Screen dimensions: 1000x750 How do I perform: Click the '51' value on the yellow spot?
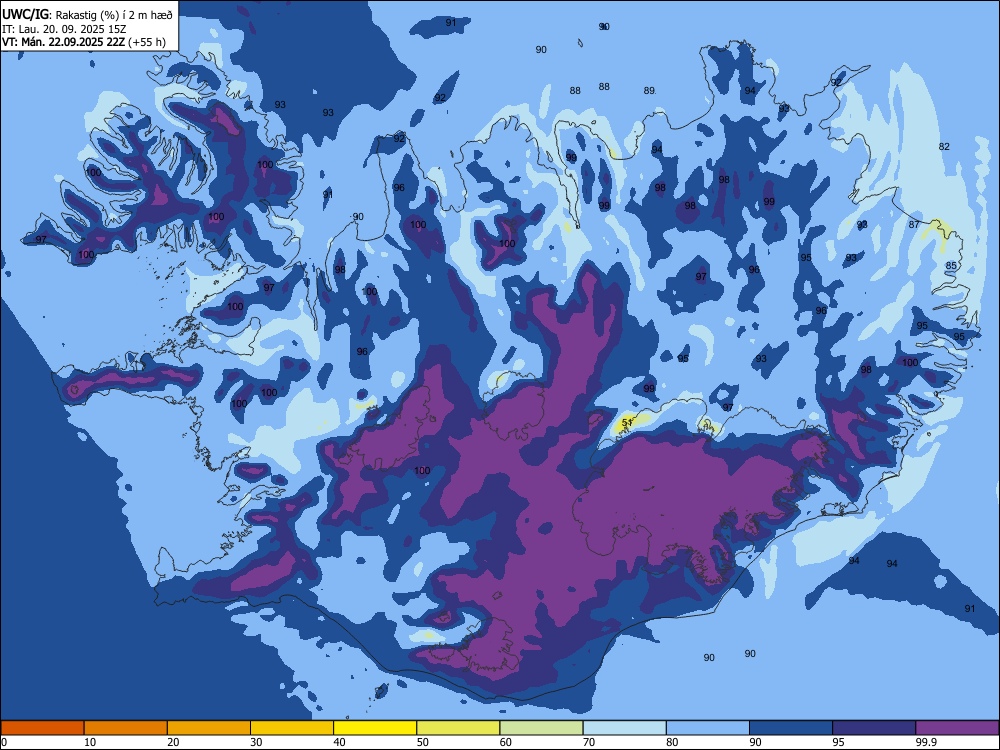(627, 422)
